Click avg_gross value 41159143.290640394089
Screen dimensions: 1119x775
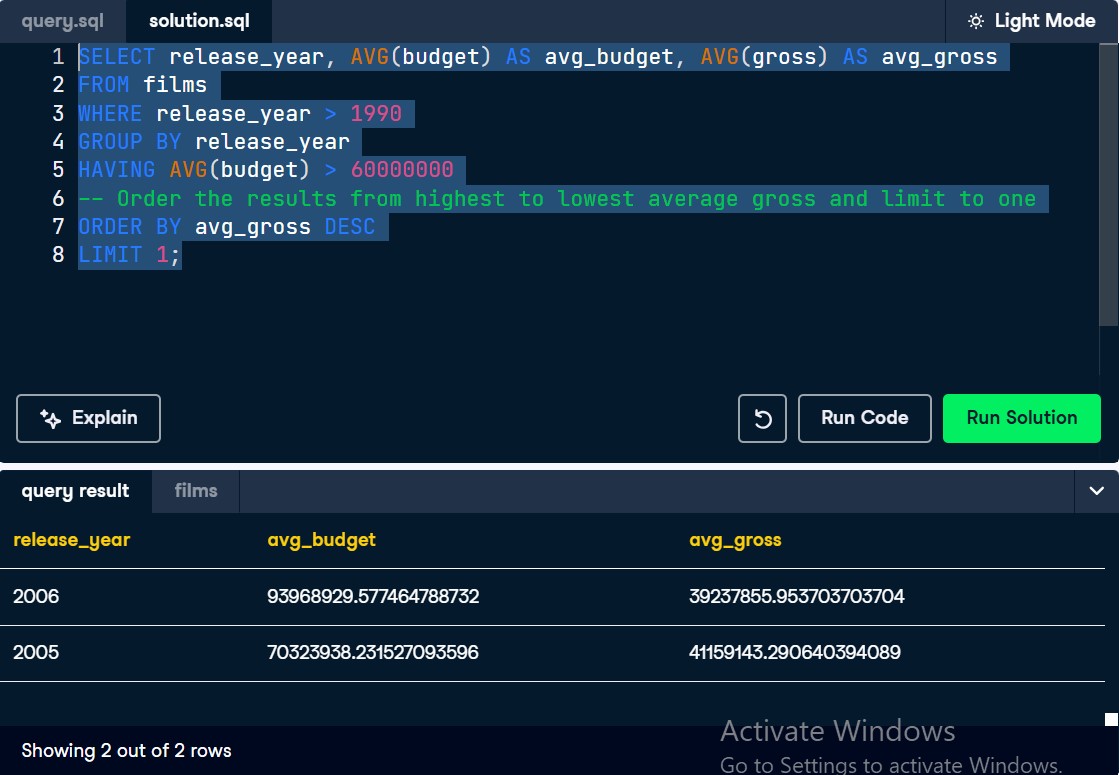pos(794,652)
